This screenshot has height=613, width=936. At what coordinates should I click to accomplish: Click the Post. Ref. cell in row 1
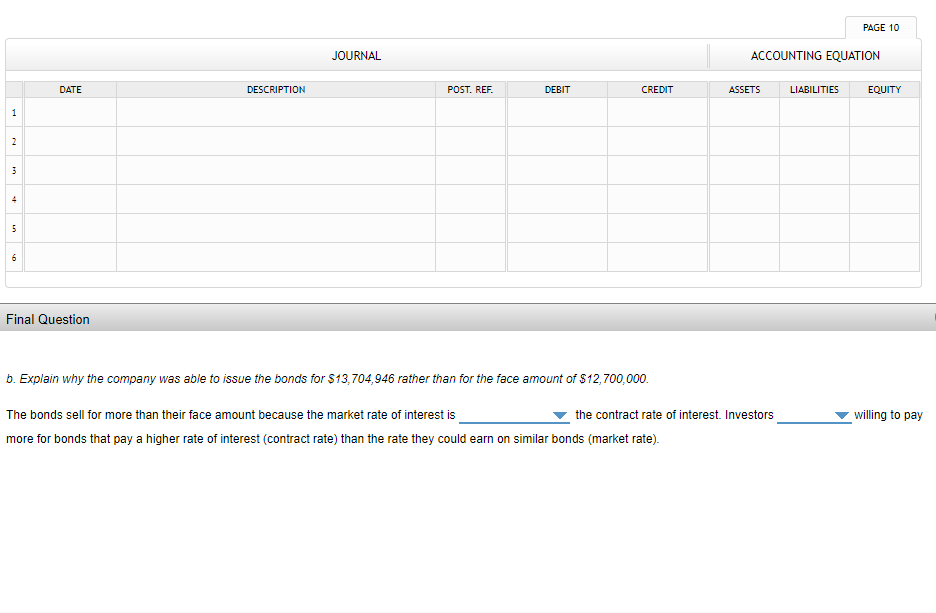470,112
